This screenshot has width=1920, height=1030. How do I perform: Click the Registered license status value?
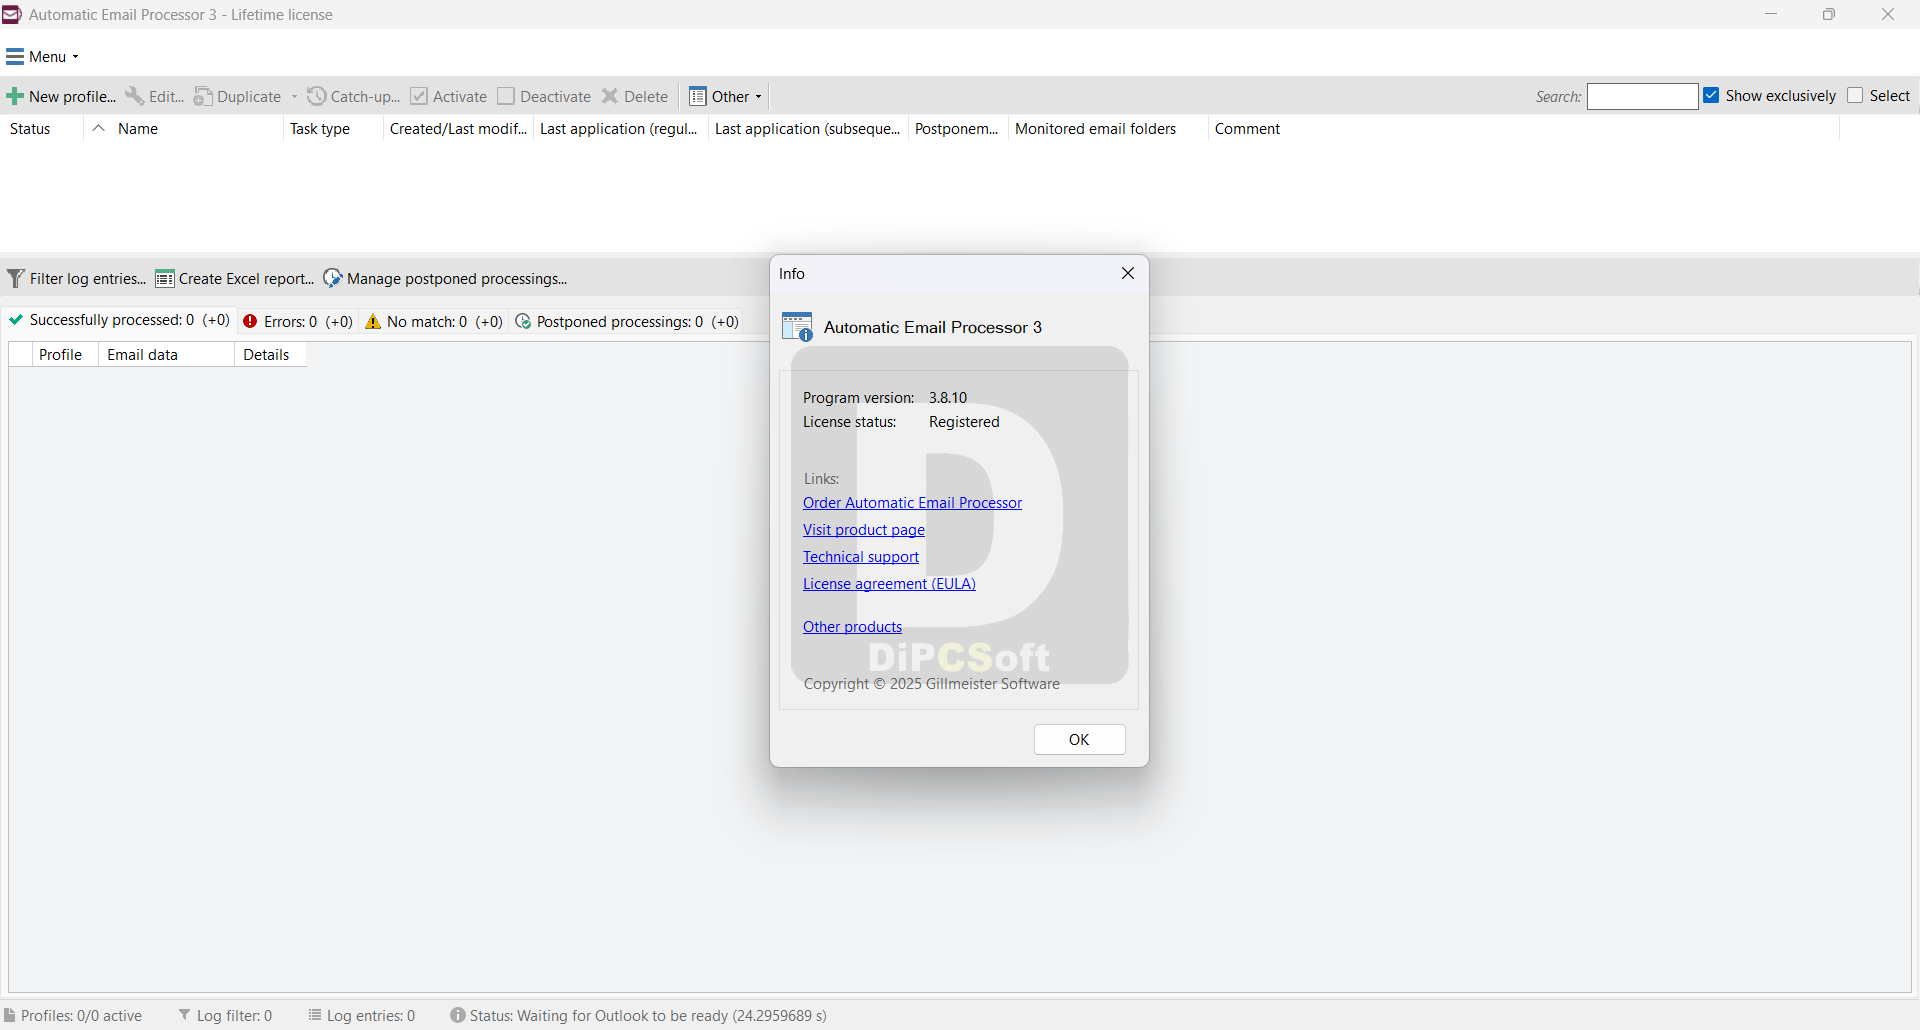click(964, 421)
